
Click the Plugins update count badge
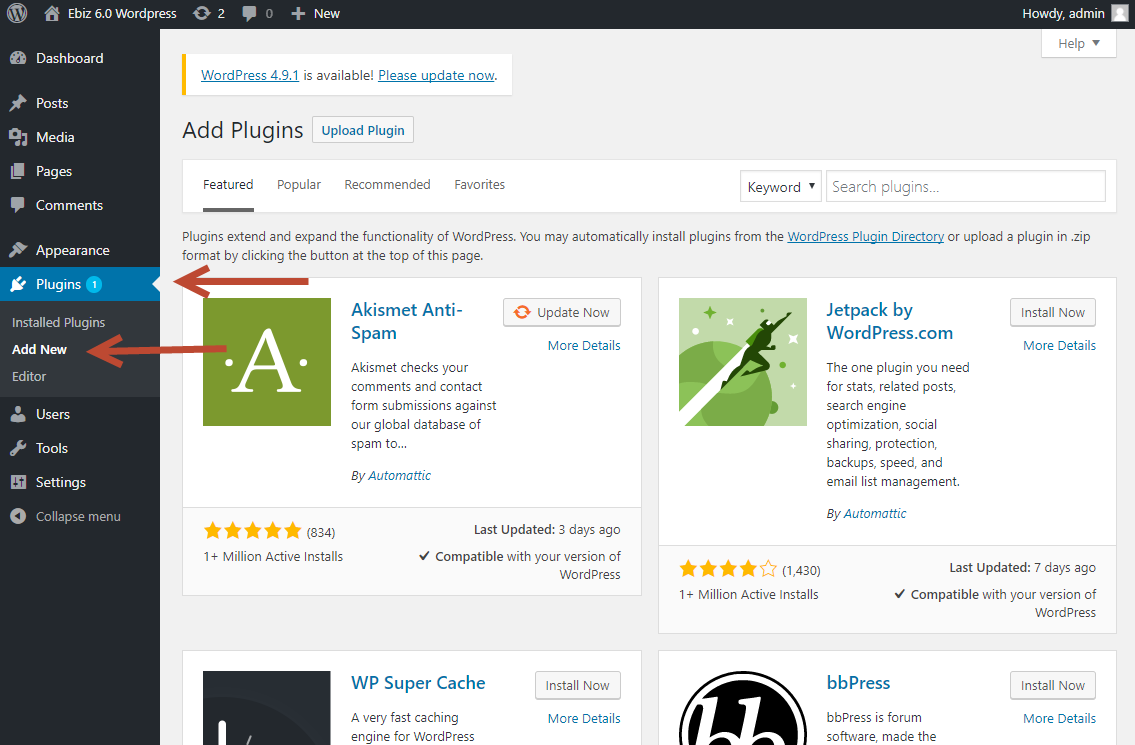(x=94, y=285)
